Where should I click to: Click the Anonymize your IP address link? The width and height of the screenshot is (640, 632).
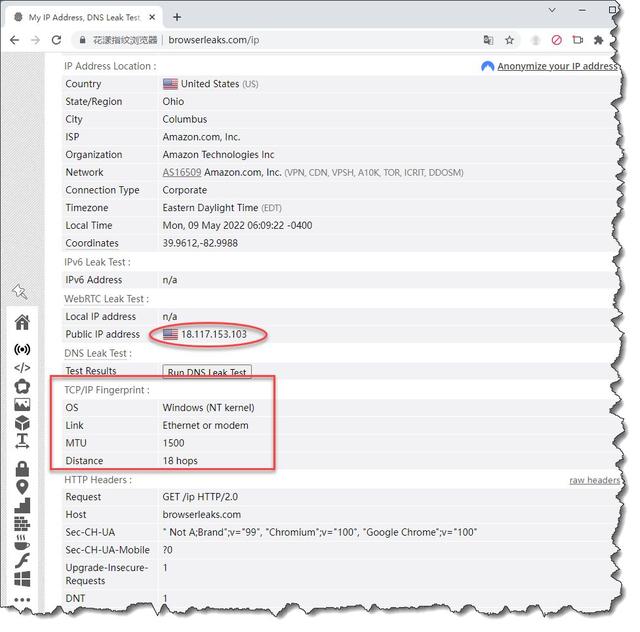pos(557,66)
